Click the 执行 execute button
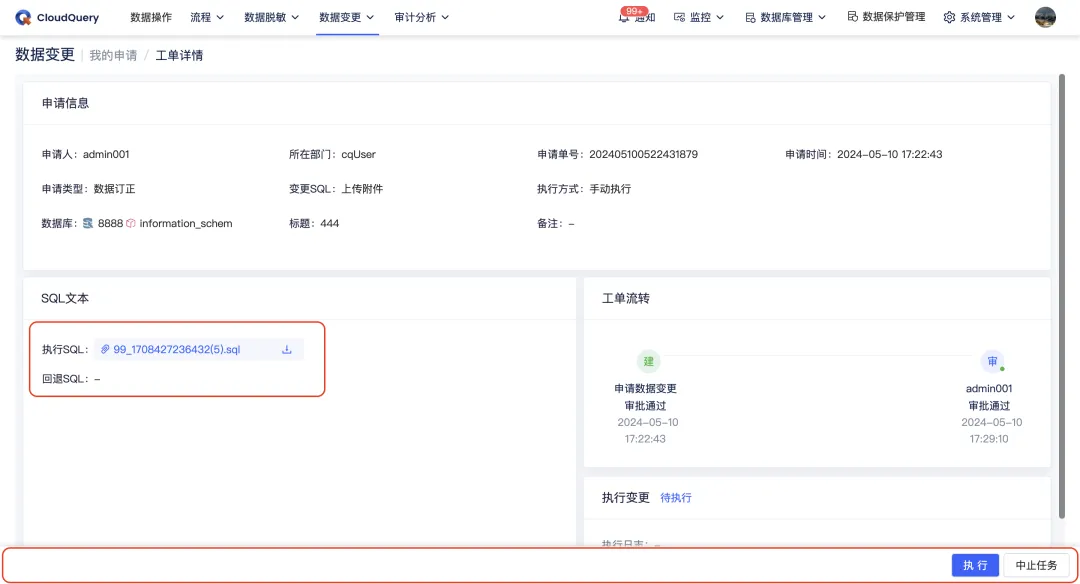This screenshot has height=584, width=1080. click(x=975, y=564)
